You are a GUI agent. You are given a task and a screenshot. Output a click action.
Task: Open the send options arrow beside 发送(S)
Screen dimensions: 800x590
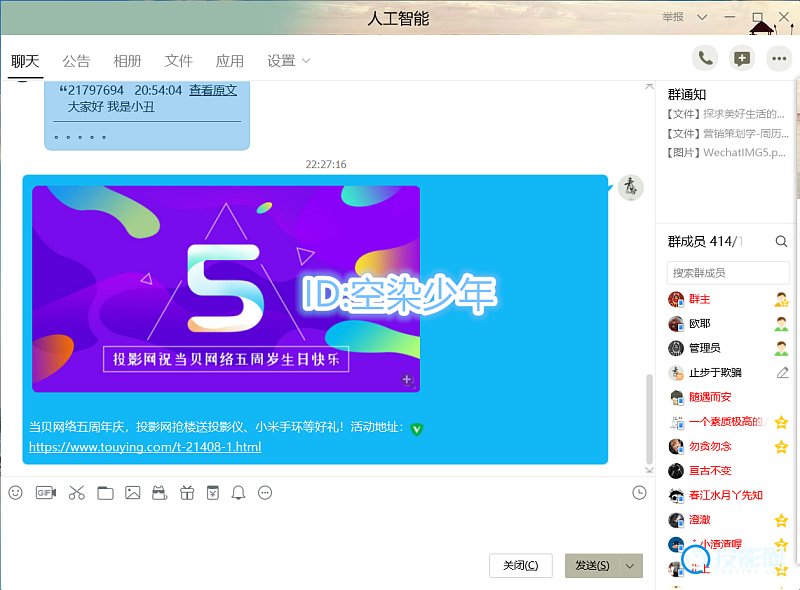point(630,566)
